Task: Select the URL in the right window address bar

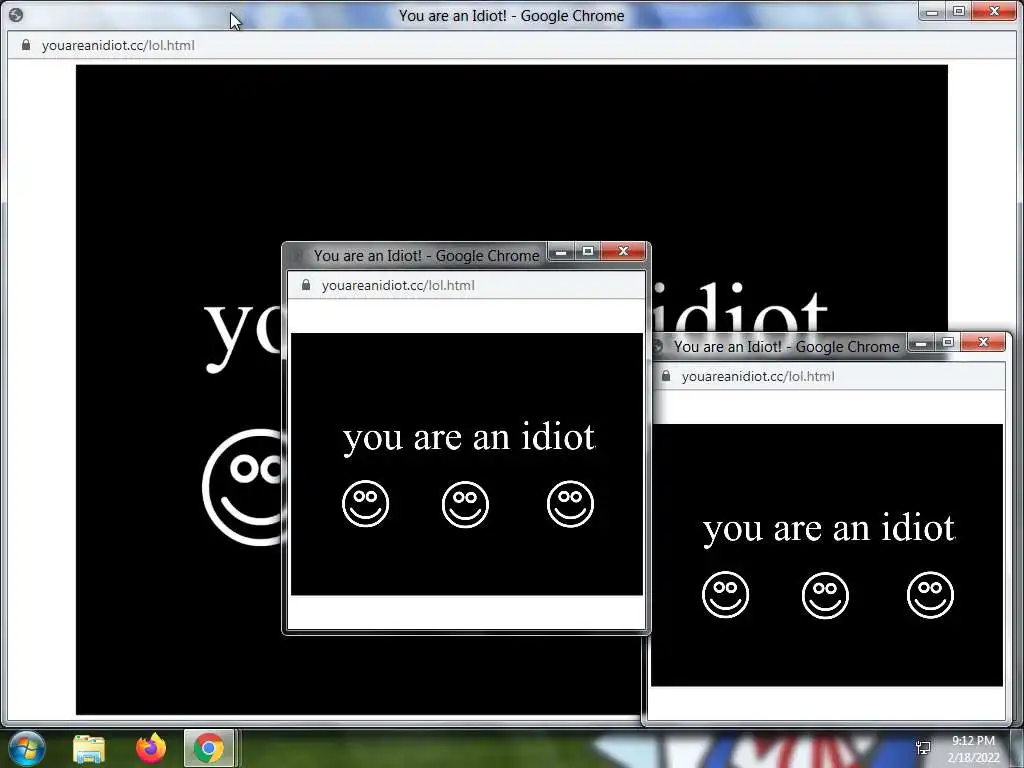Action: click(x=758, y=376)
